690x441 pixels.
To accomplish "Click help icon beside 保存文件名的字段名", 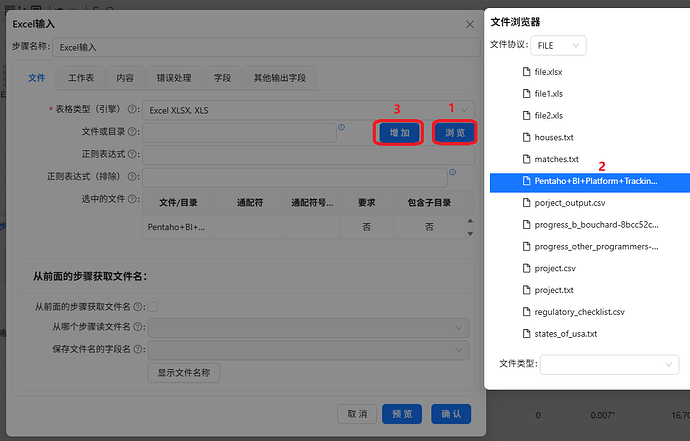I will [137, 349].
